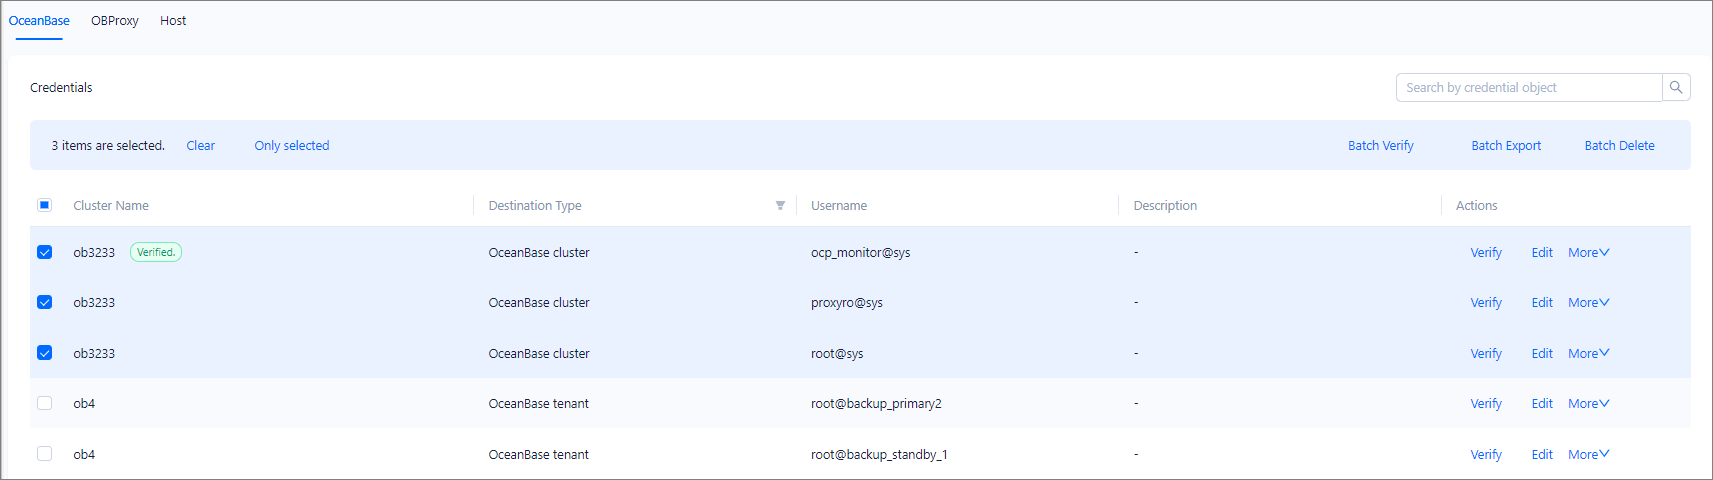
Task: Click Batch Verify
Action: pos(1380,146)
